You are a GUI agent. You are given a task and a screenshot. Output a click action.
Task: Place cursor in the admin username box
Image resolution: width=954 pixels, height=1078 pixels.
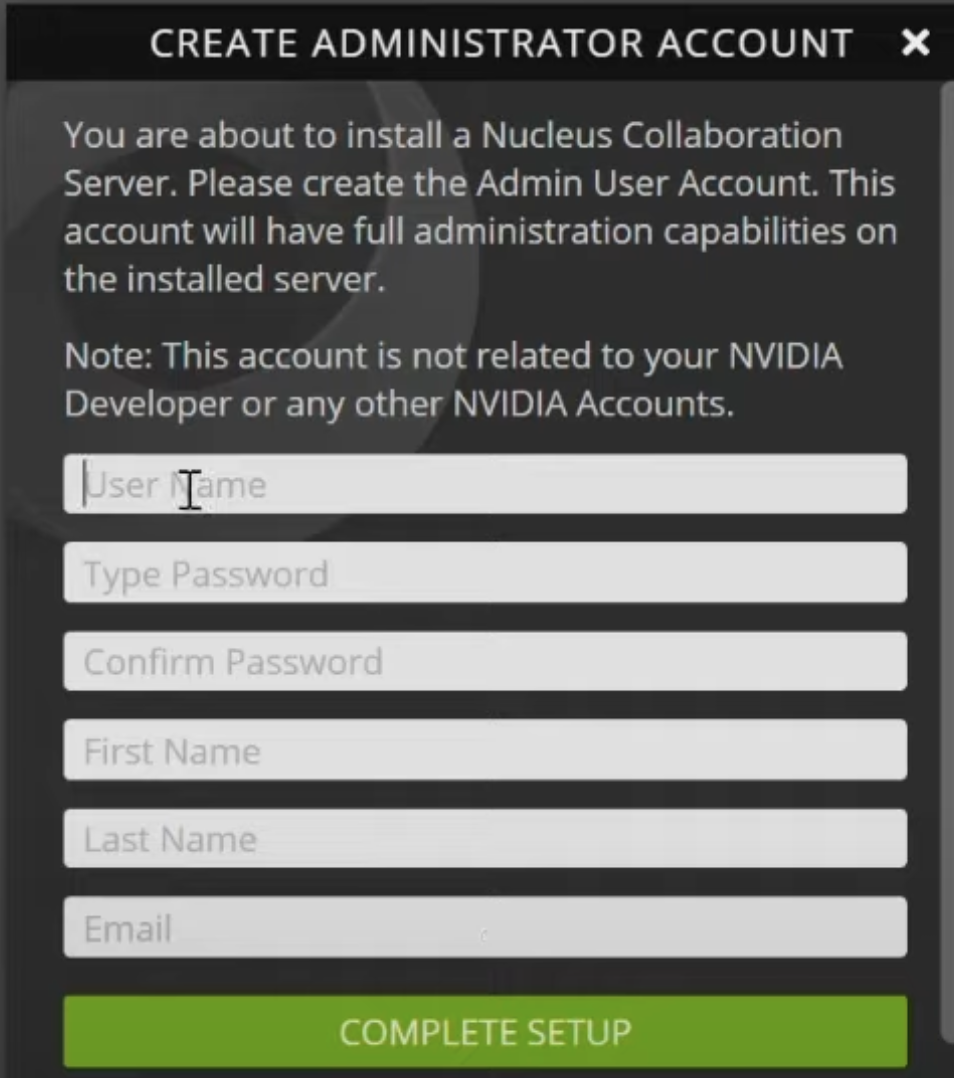[485, 485]
